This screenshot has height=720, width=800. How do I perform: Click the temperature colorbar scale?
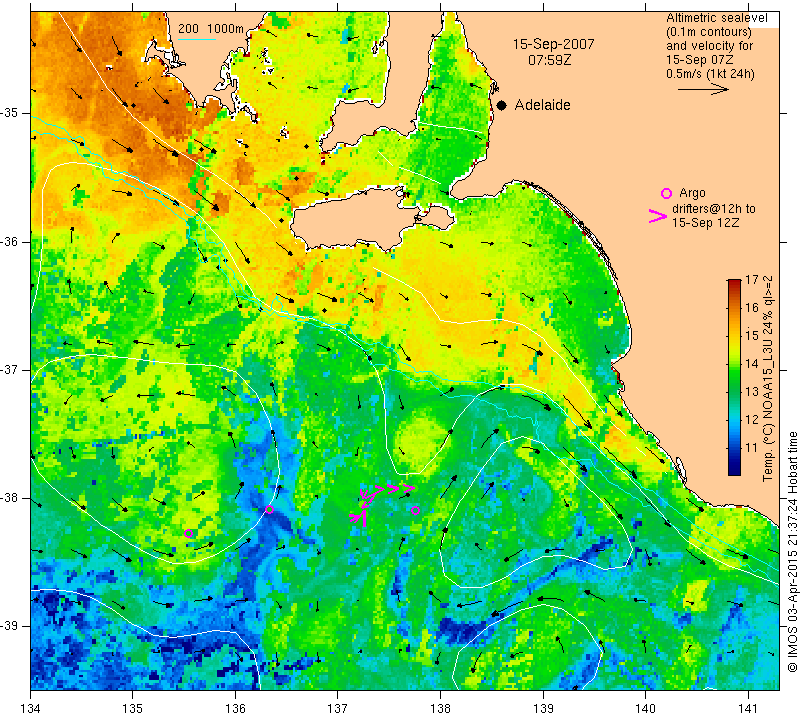(x=734, y=377)
